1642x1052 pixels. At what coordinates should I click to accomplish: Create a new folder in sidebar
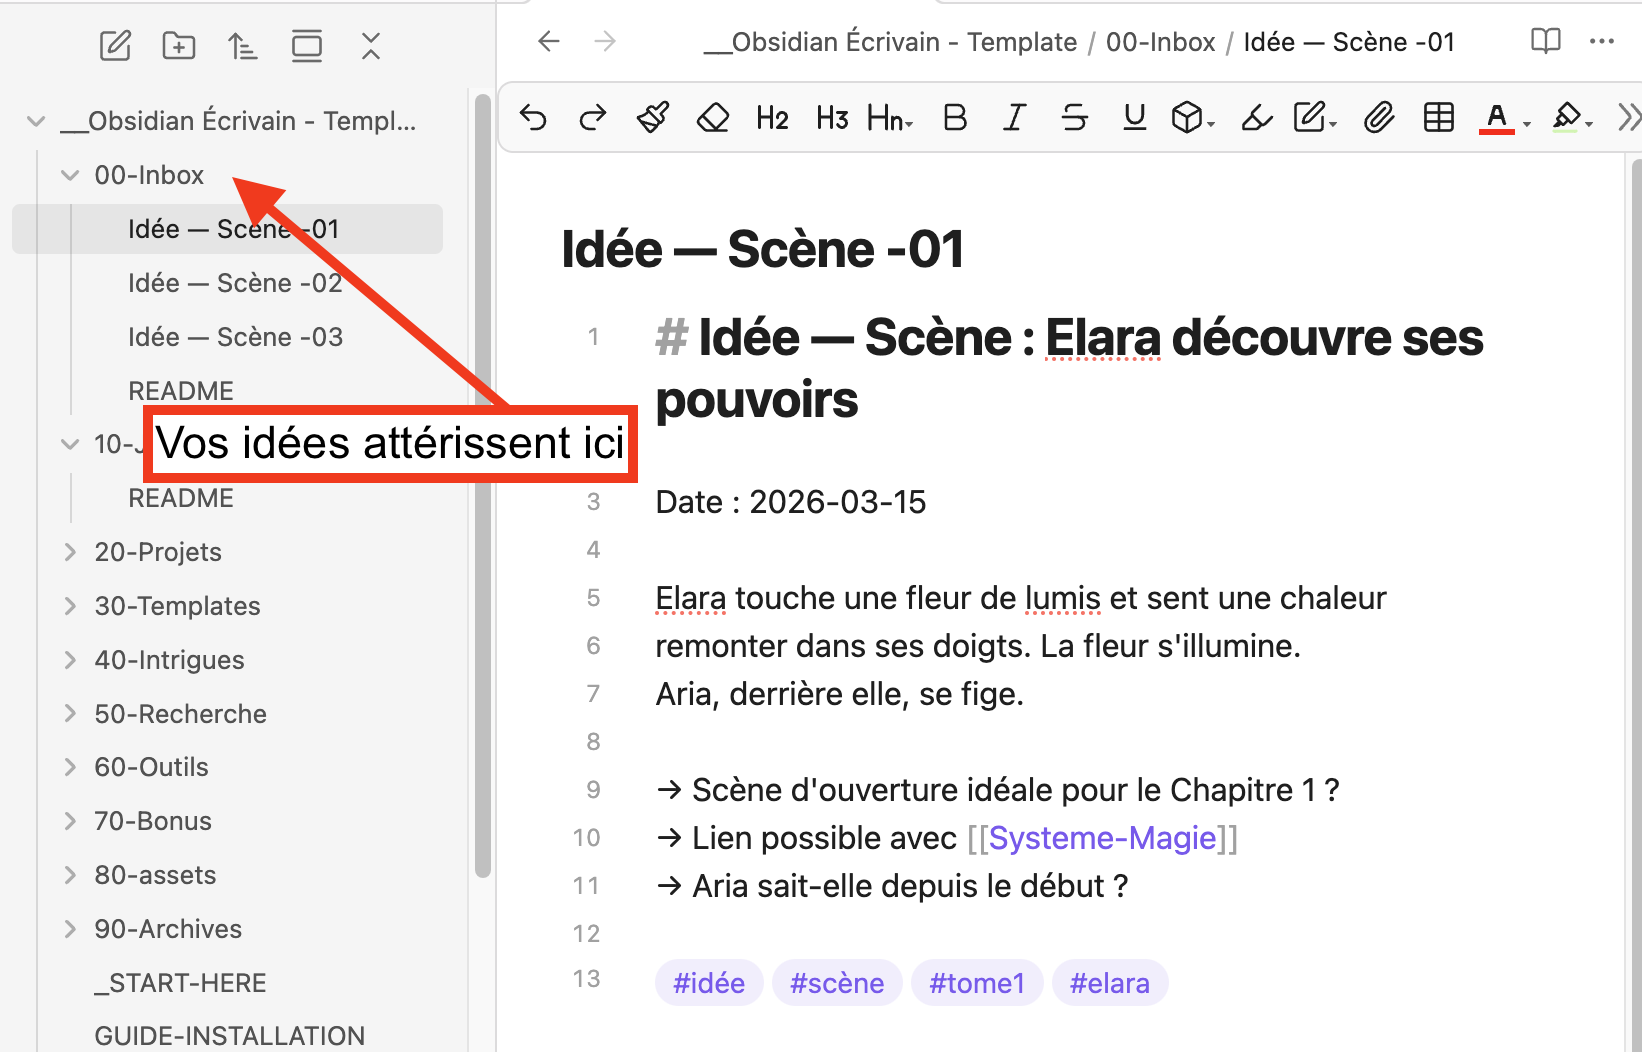pos(179,46)
